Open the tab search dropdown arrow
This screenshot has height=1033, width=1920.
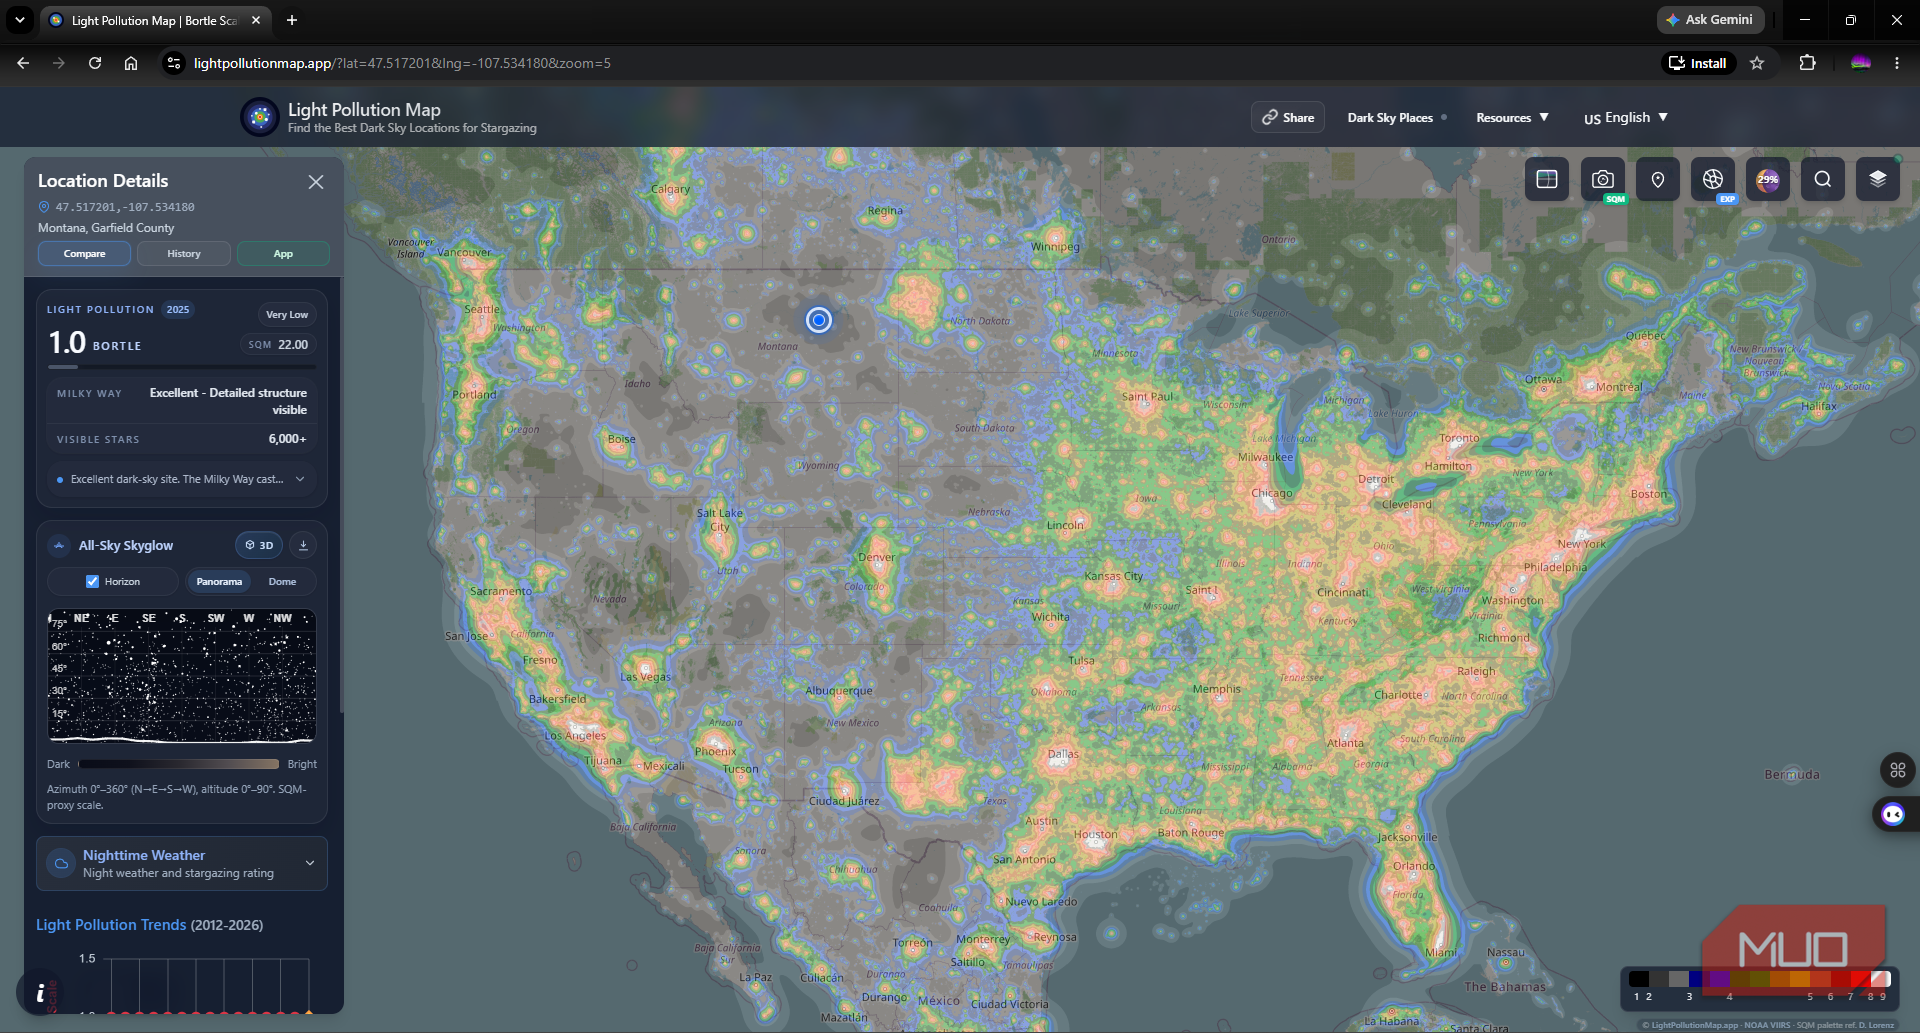click(x=20, y=20)
